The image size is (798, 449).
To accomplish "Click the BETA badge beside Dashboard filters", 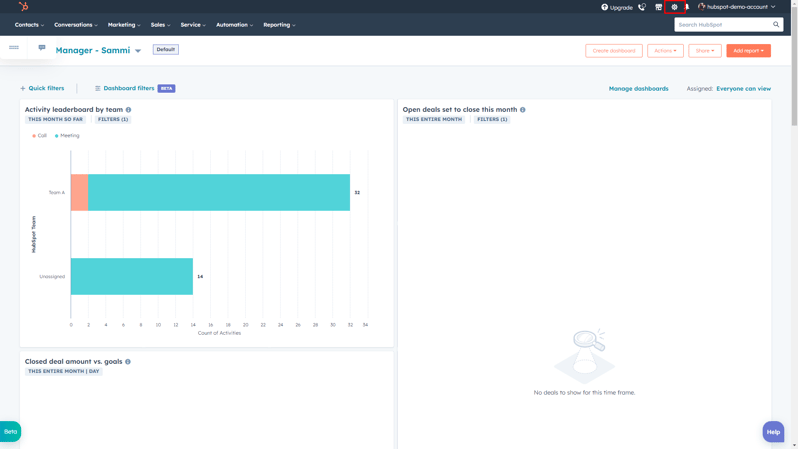I will click(x=166, y=88).
